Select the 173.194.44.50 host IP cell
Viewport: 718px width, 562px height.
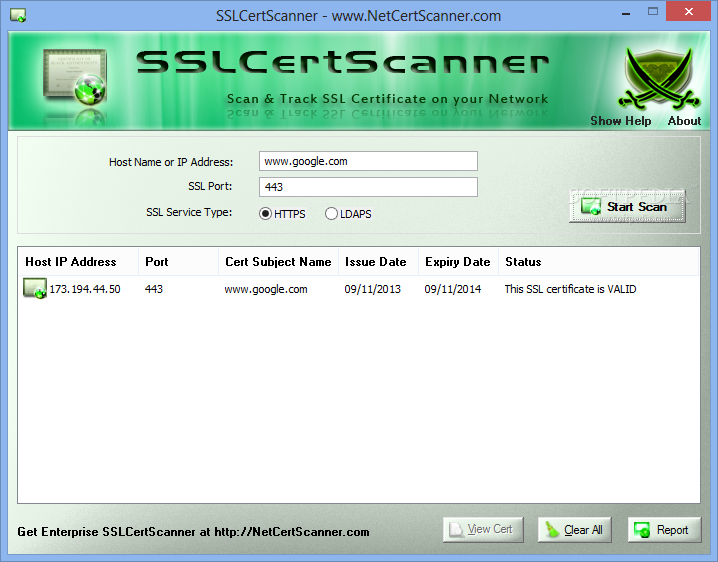[85, 289]
